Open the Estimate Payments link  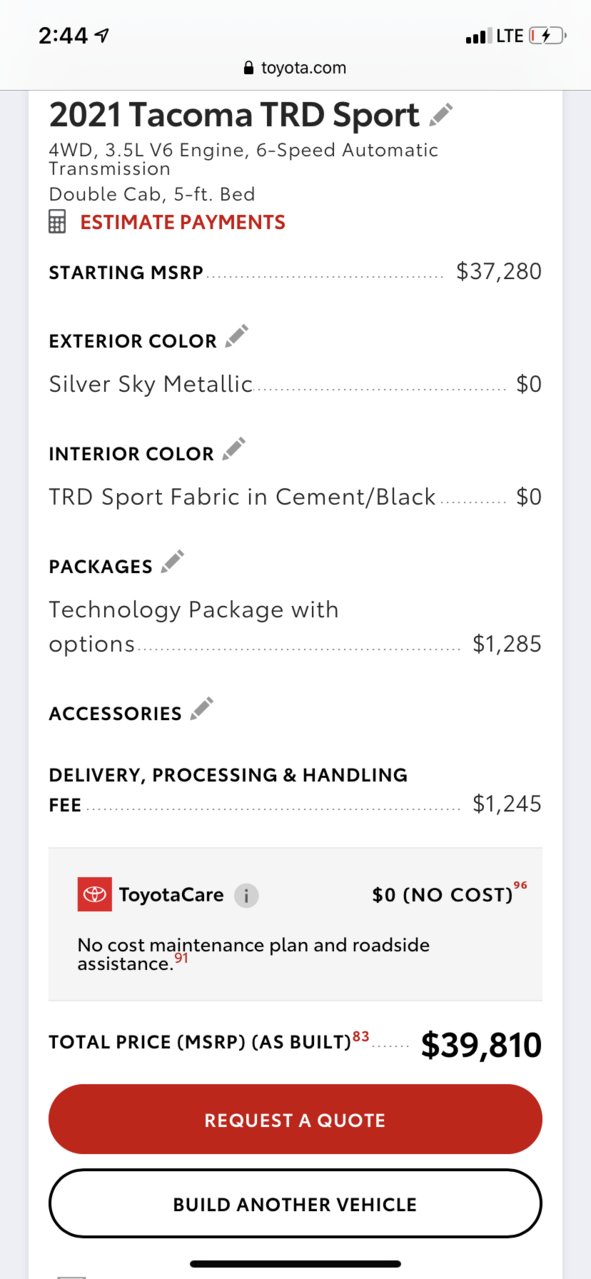pyautogui.click(x=183, y=222)
